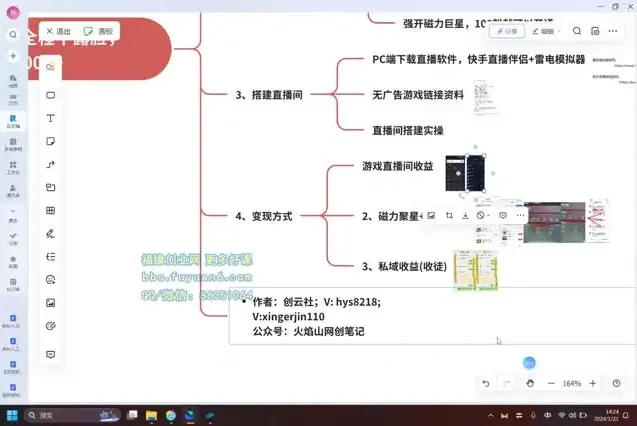Open the 画板 board tab

coord(98,31)
